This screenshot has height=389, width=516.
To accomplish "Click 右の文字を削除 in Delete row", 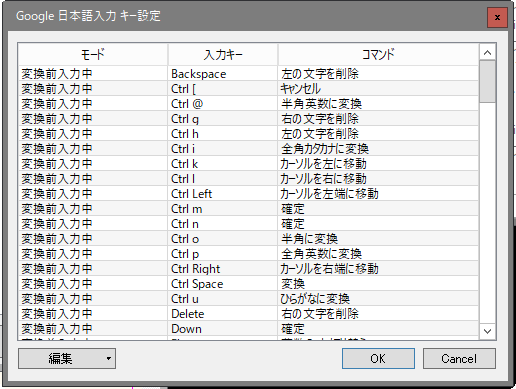I will (x=378, y=314).
